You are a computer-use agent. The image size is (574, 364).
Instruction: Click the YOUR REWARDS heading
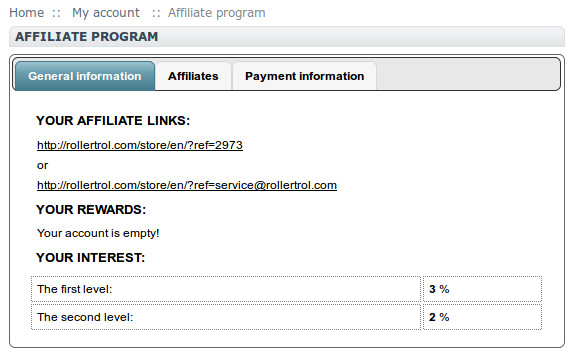[x=91, y=209]
